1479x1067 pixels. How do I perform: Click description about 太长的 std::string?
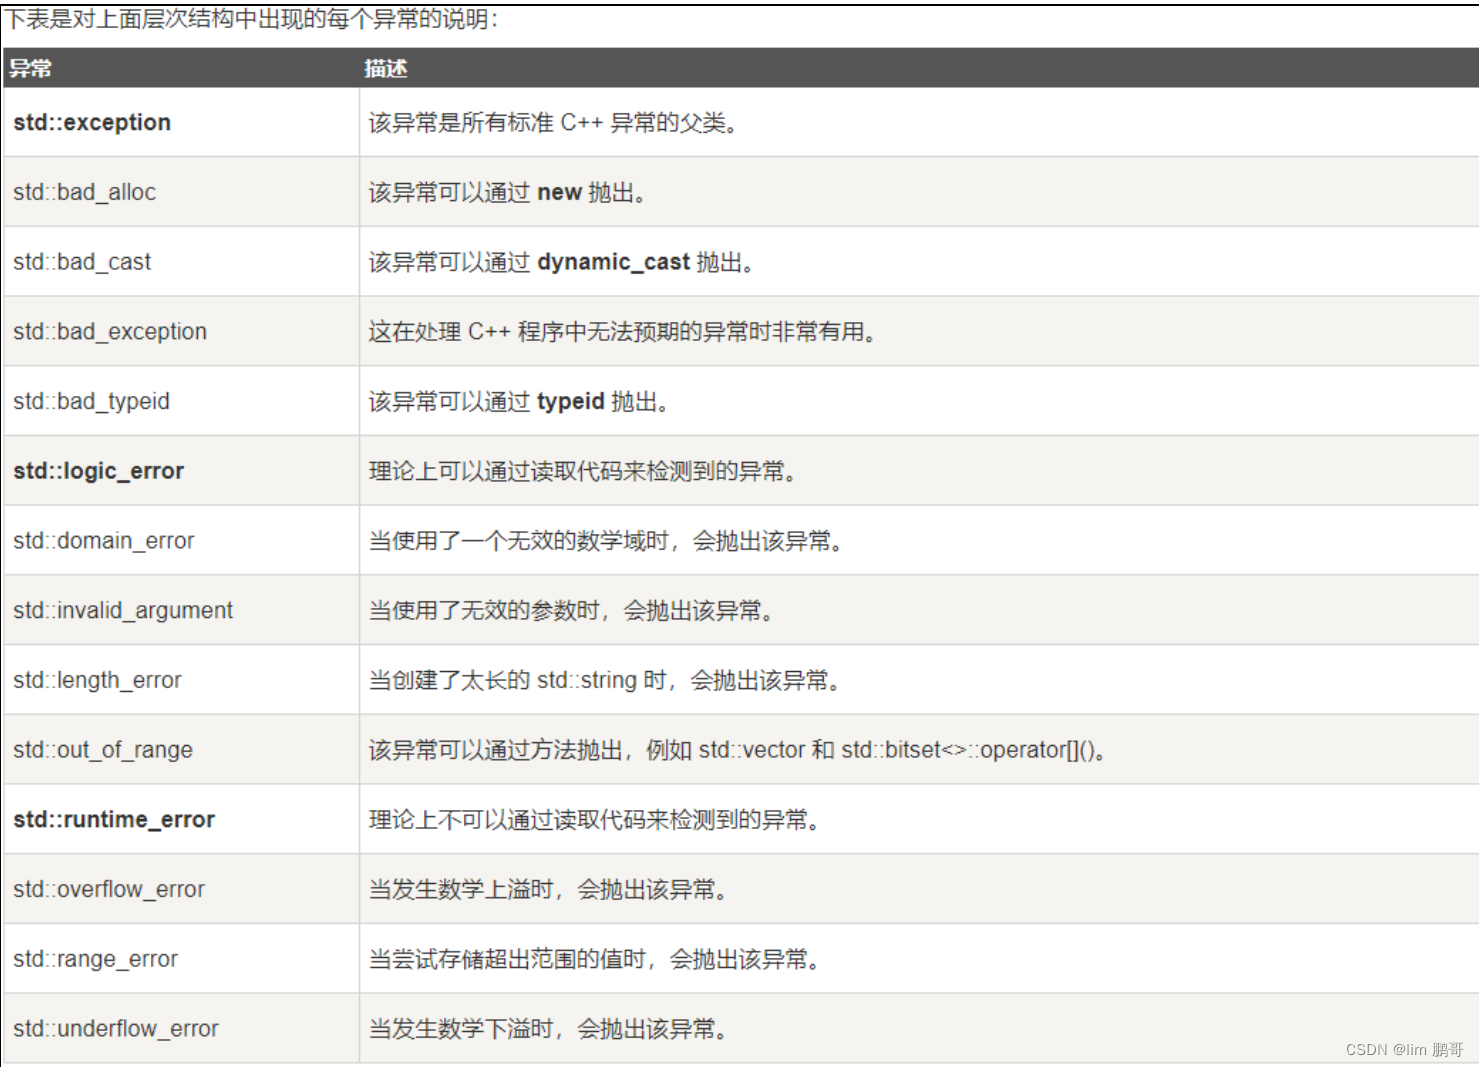[x=605, y=681]
